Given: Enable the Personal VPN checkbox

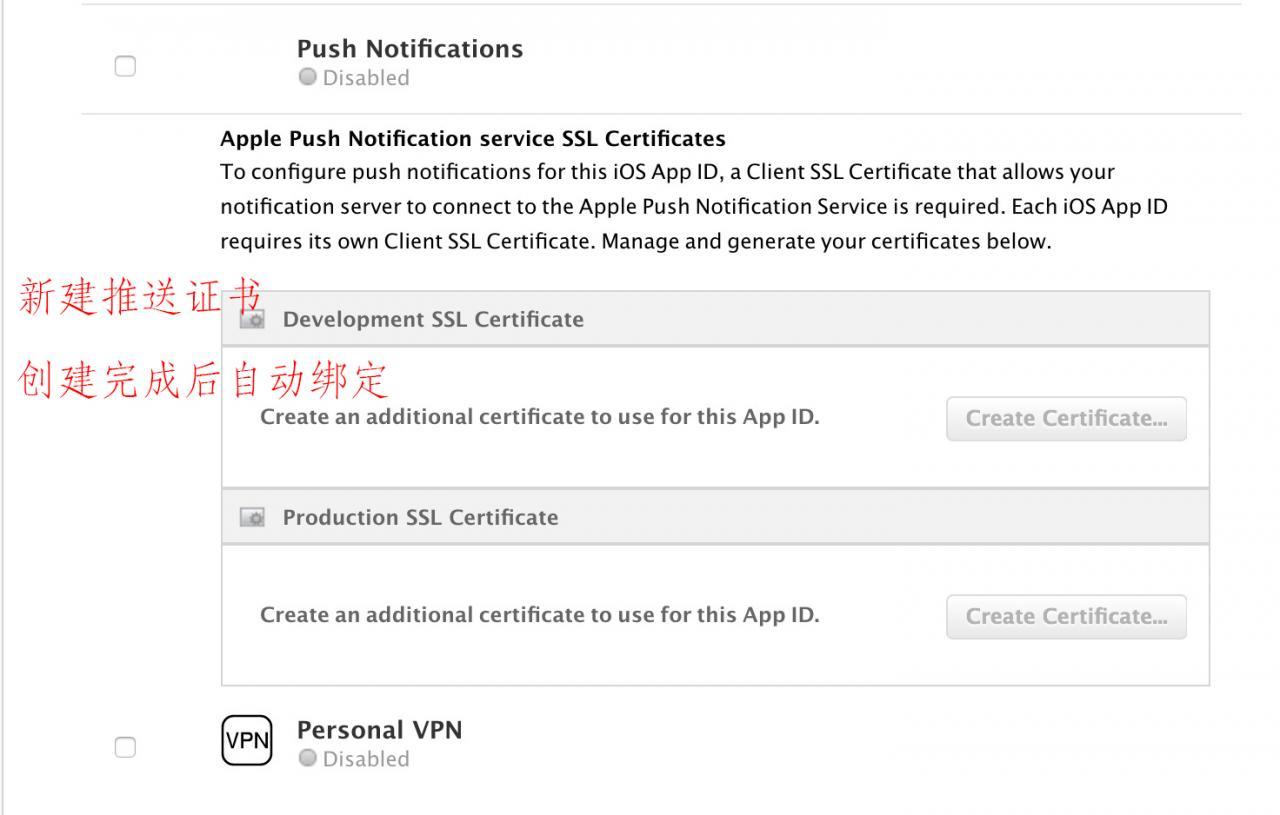Looking at the screenshot, I should pos(125,747).
